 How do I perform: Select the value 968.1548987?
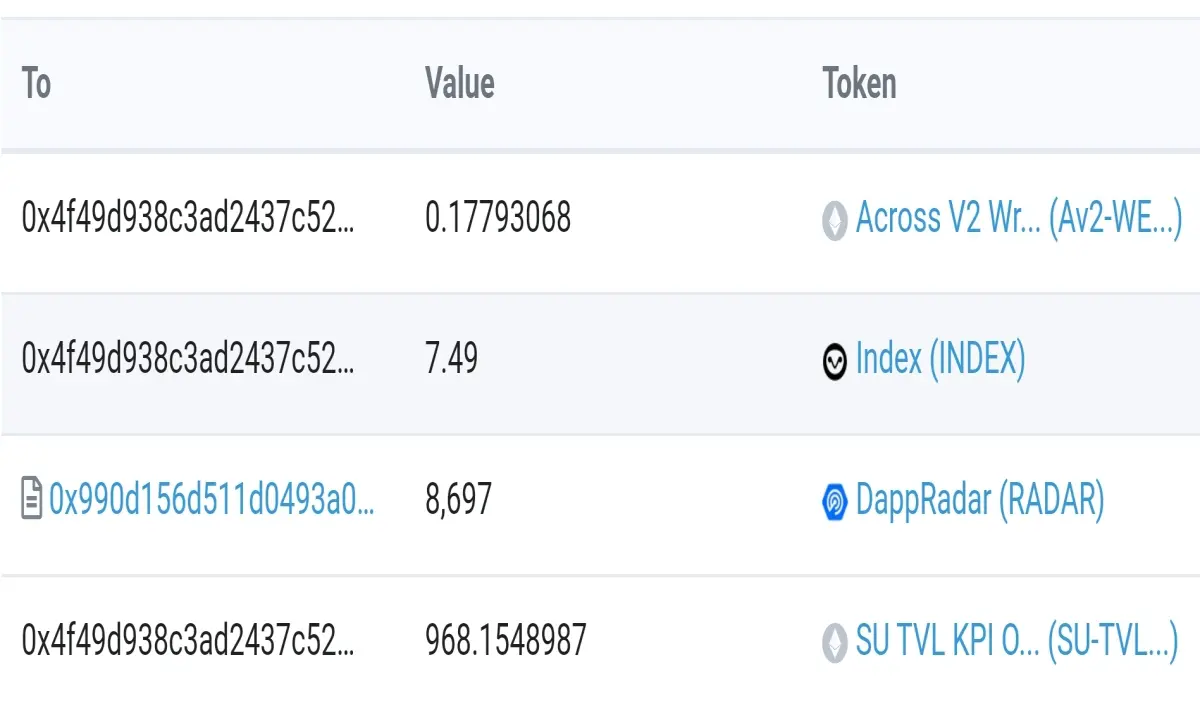[506, 640]
